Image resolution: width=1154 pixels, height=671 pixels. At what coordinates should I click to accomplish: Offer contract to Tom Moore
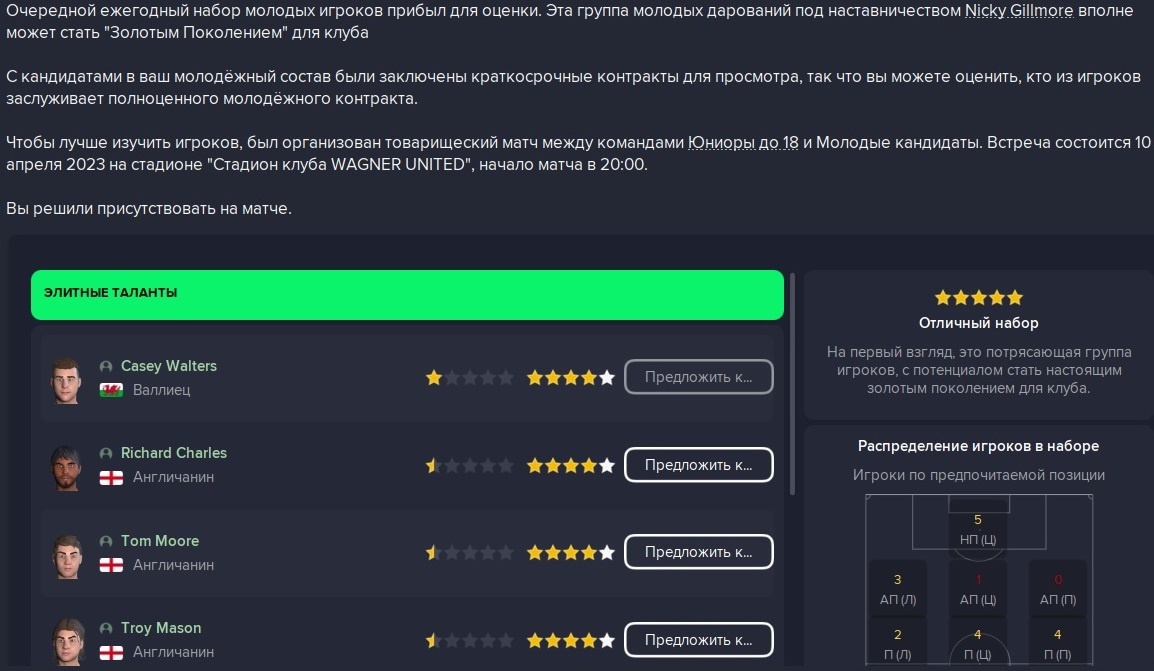[x=698, y=552]
